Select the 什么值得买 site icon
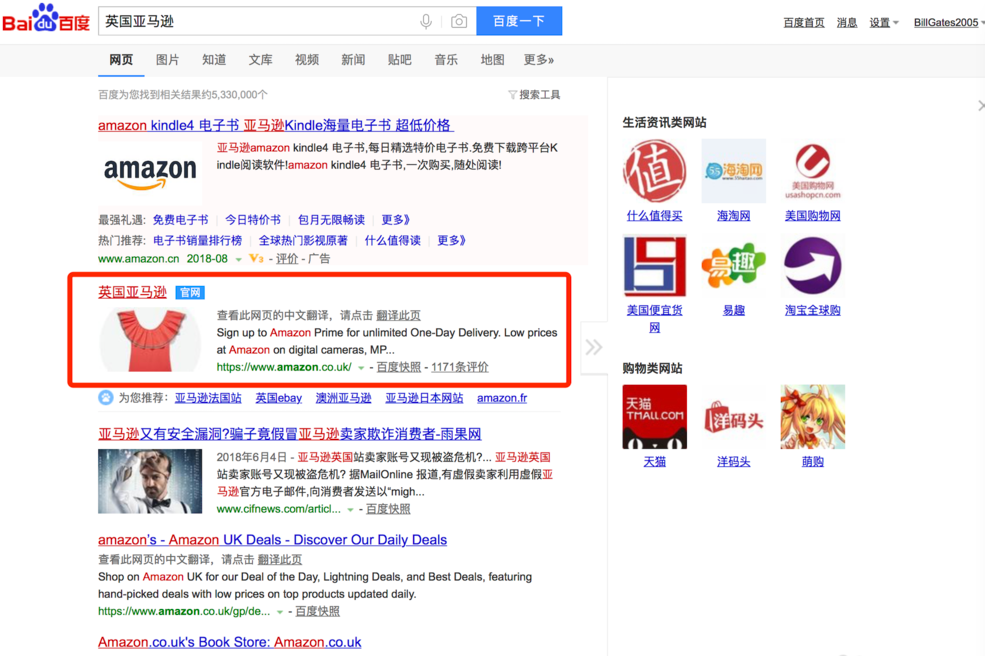Image resolution: width=985 pixels, height=656 pixels. [x=654, y=170]
